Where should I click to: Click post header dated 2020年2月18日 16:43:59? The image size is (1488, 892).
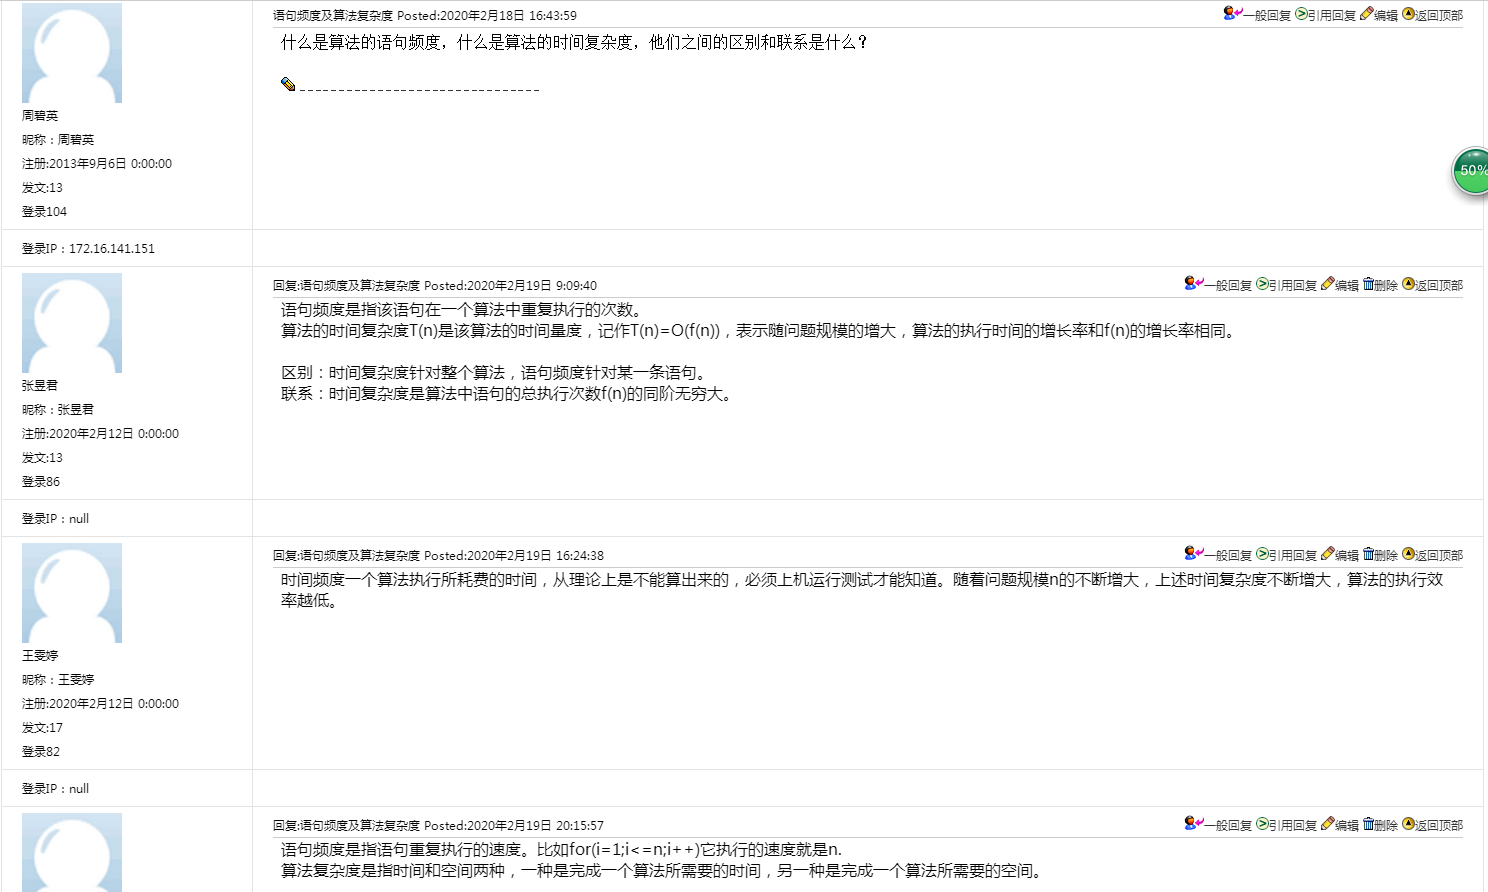pyautogui.click(x=425, y=16)
